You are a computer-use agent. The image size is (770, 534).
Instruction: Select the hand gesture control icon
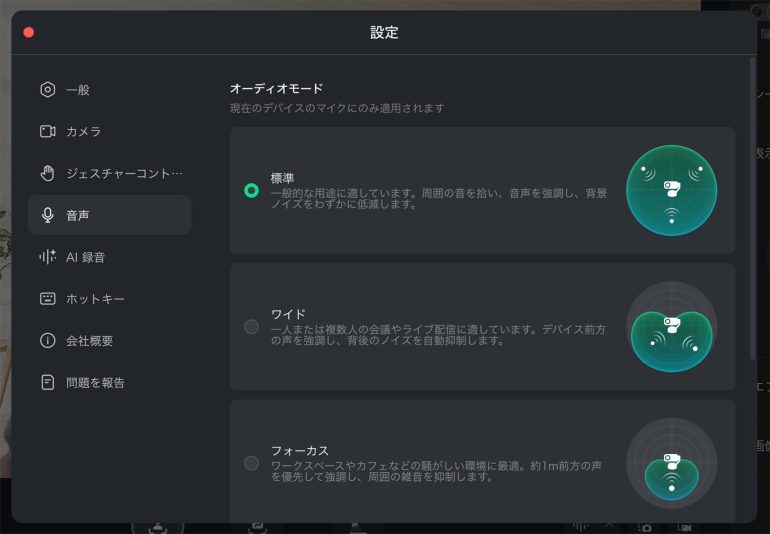pyautogui.click(x=47, y=173)
